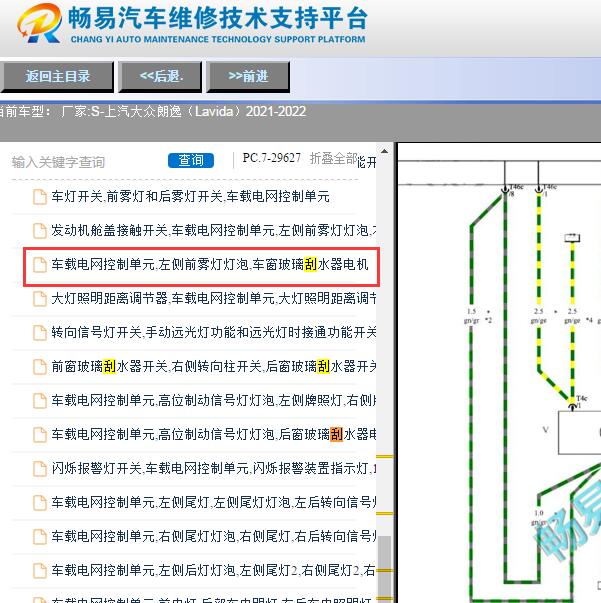This screenshot has height=603, width=601.
Task: Click the blue 查询 search button
Action: coord(191,160)
